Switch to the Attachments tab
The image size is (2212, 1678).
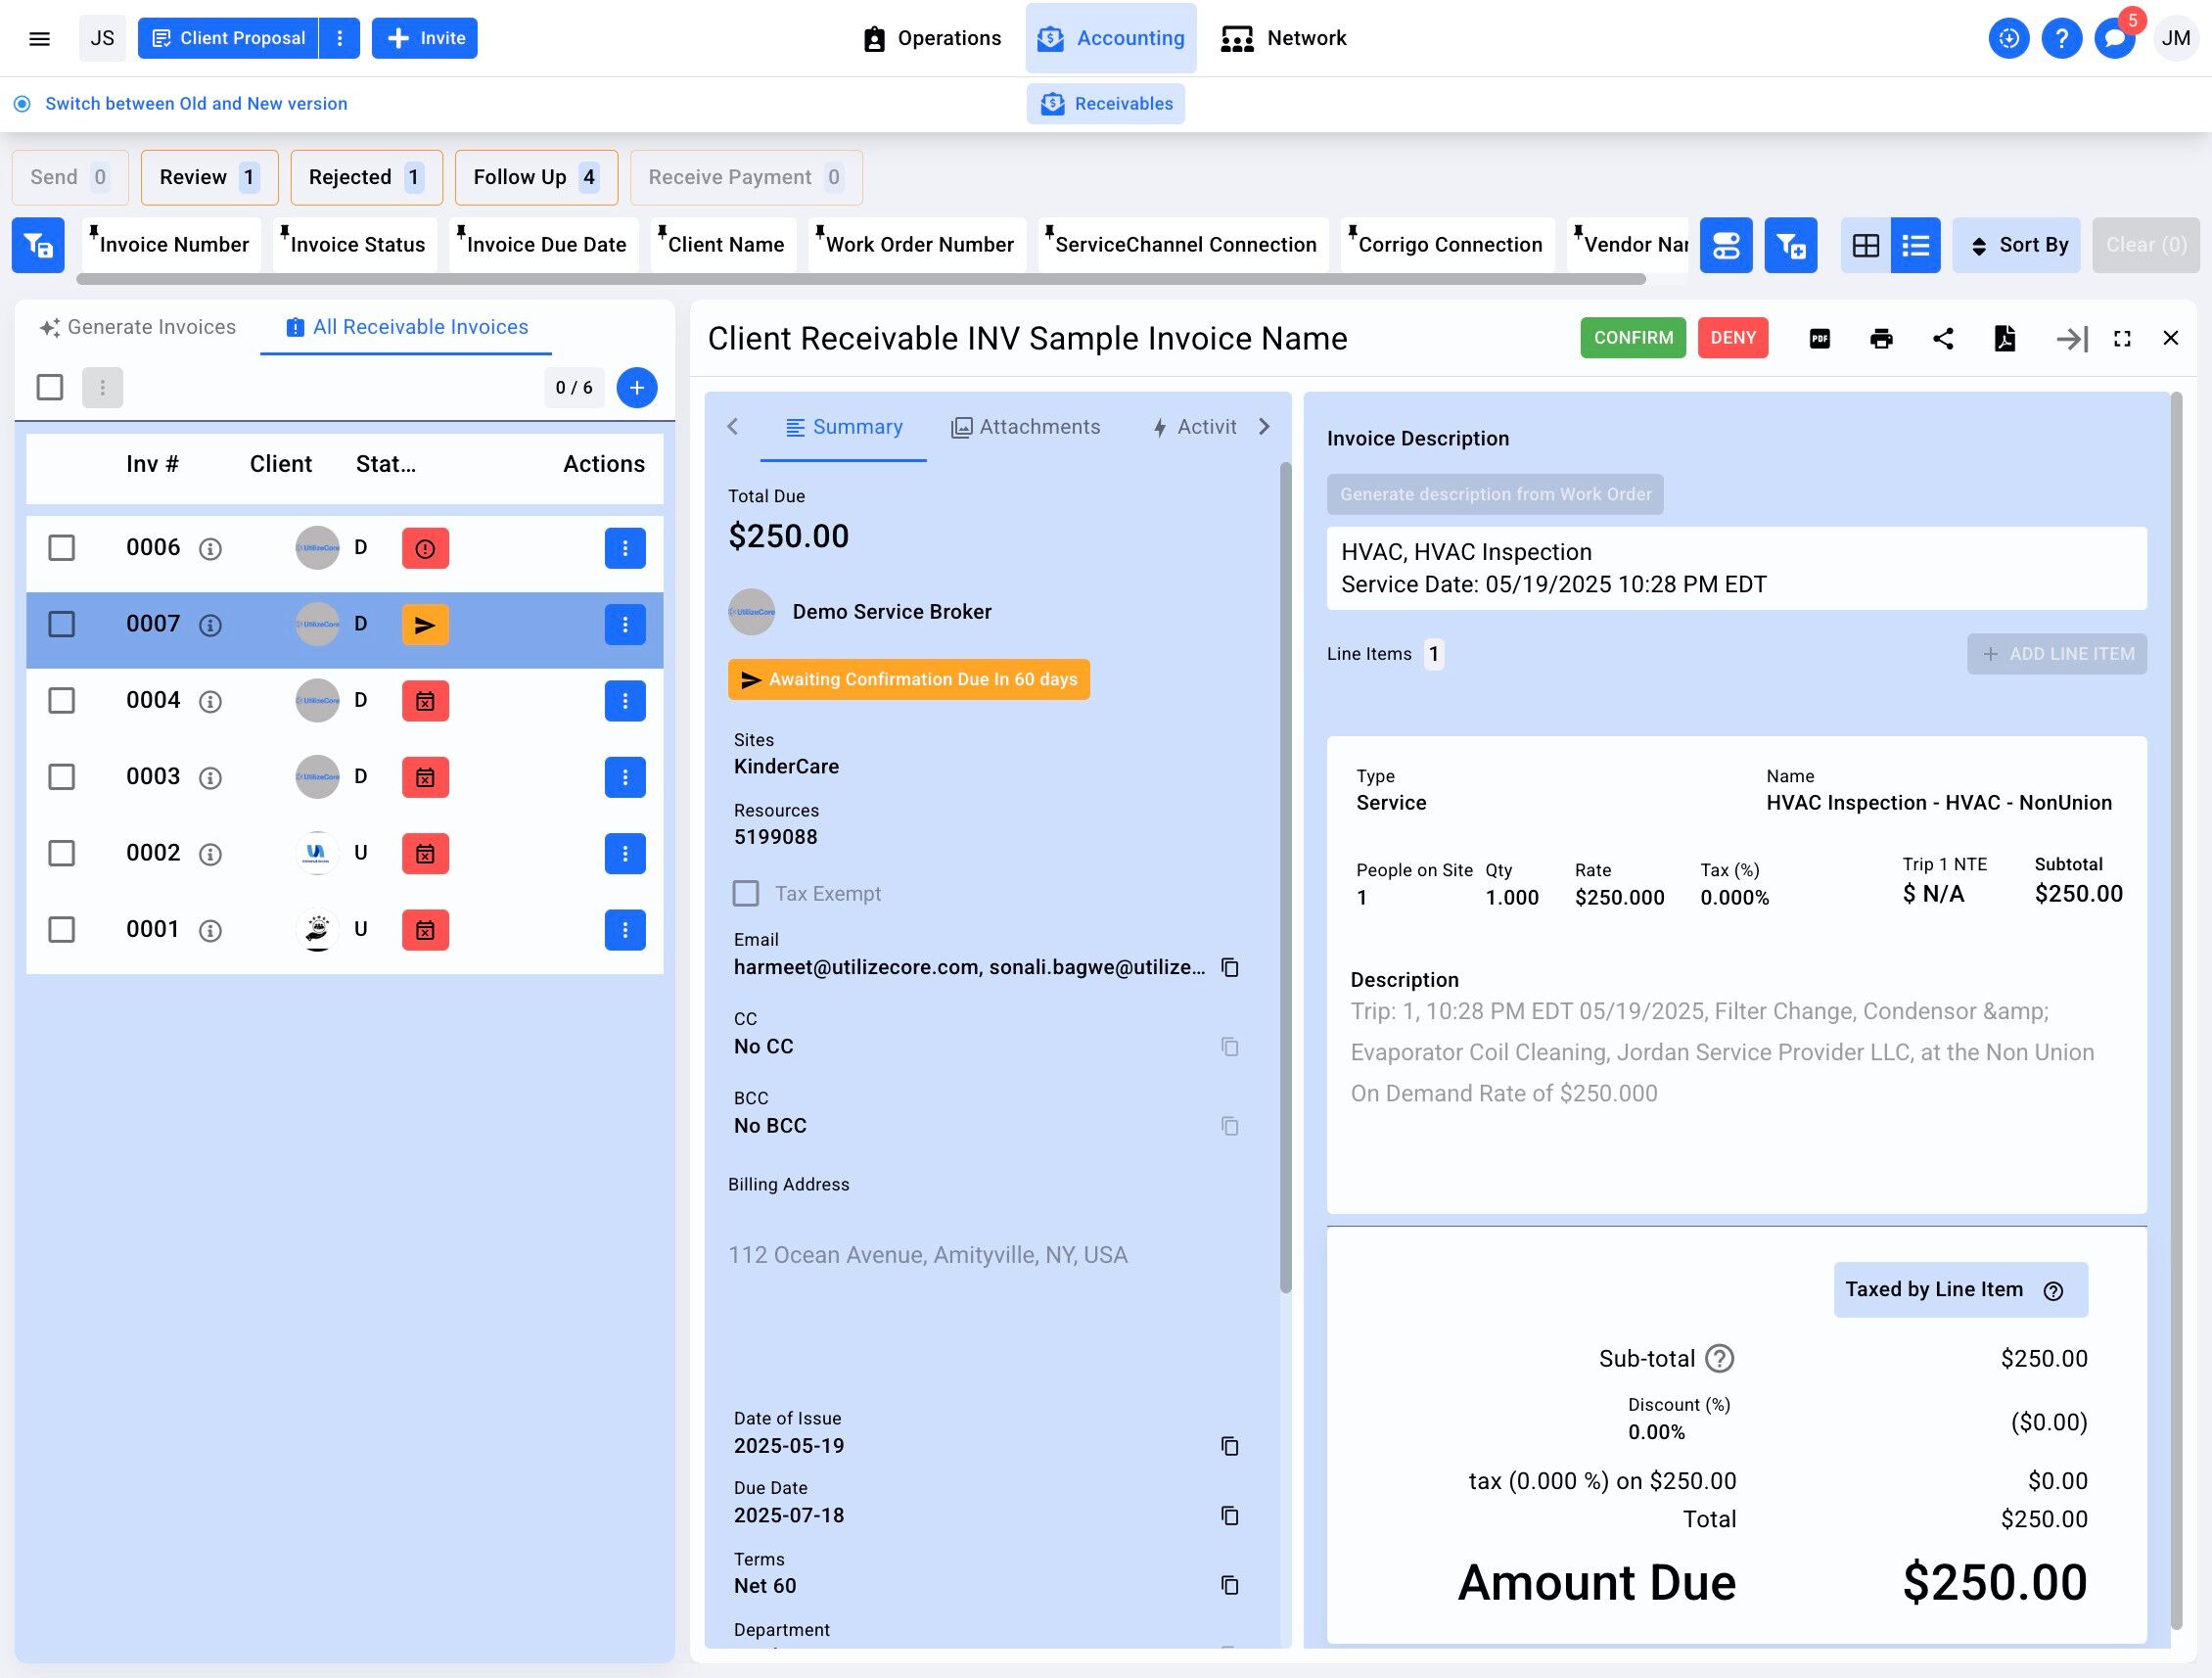[1025, 427]
